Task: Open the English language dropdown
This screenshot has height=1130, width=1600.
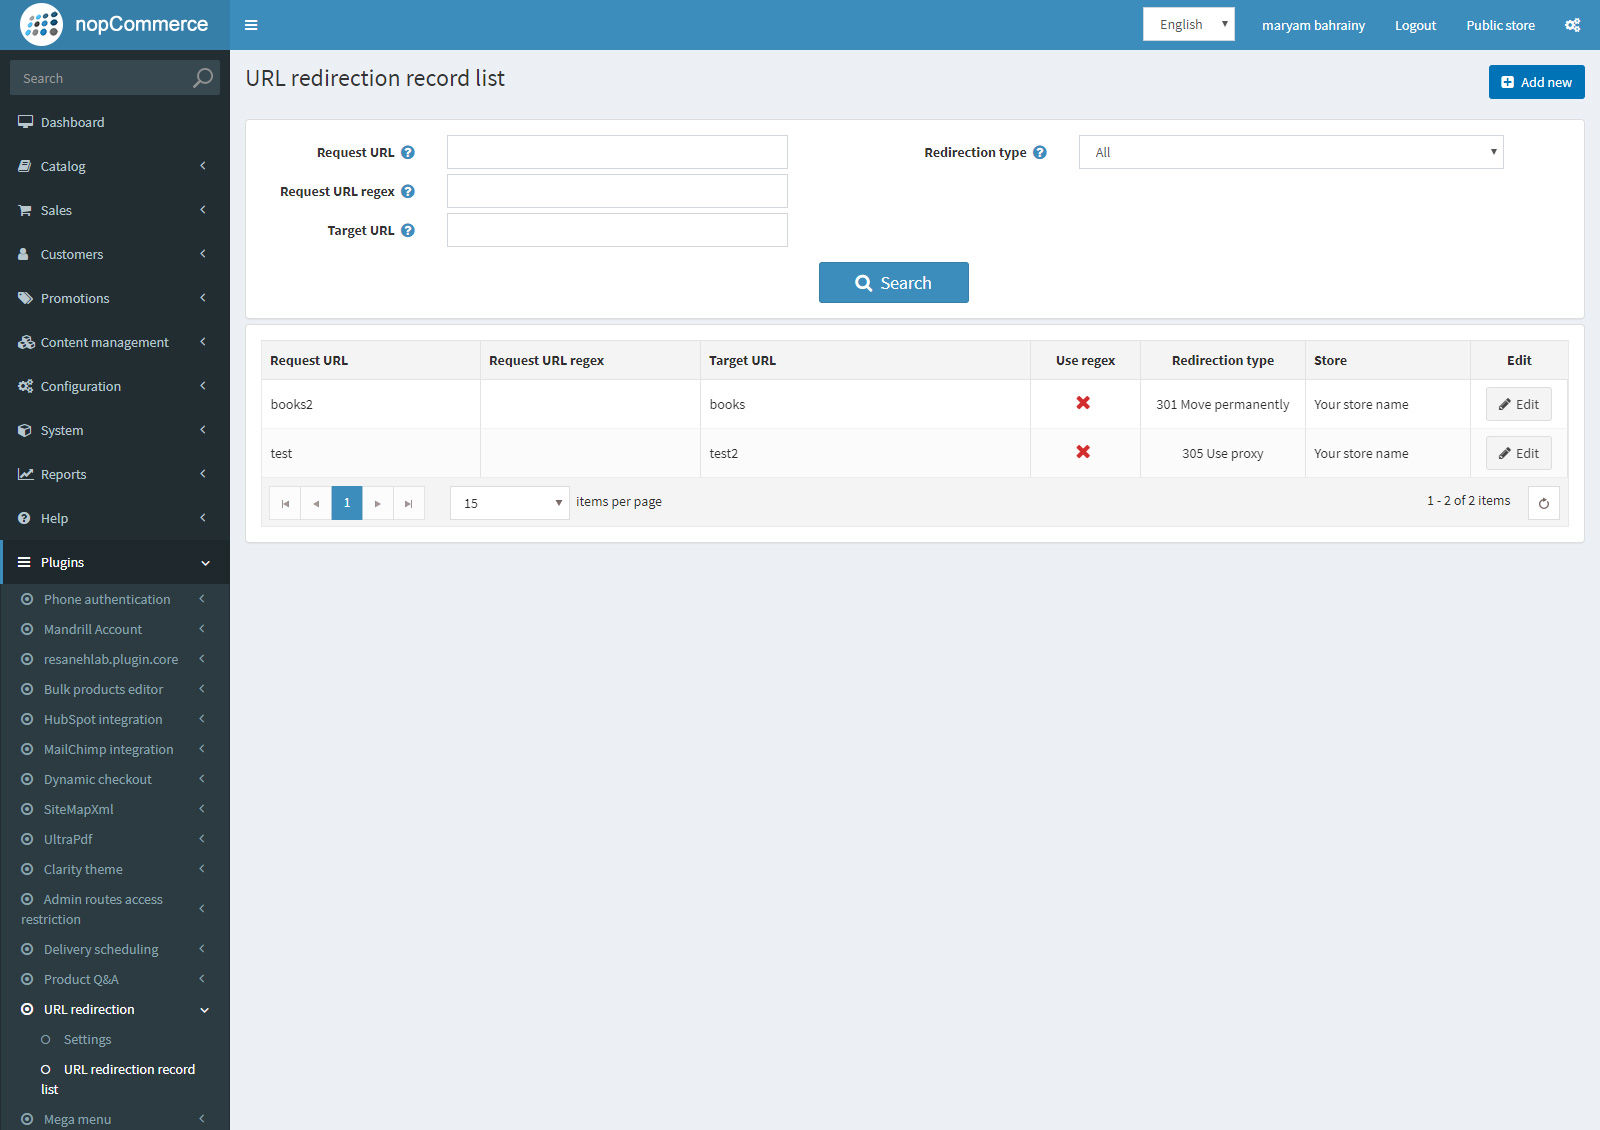Action: (1189, 24)
